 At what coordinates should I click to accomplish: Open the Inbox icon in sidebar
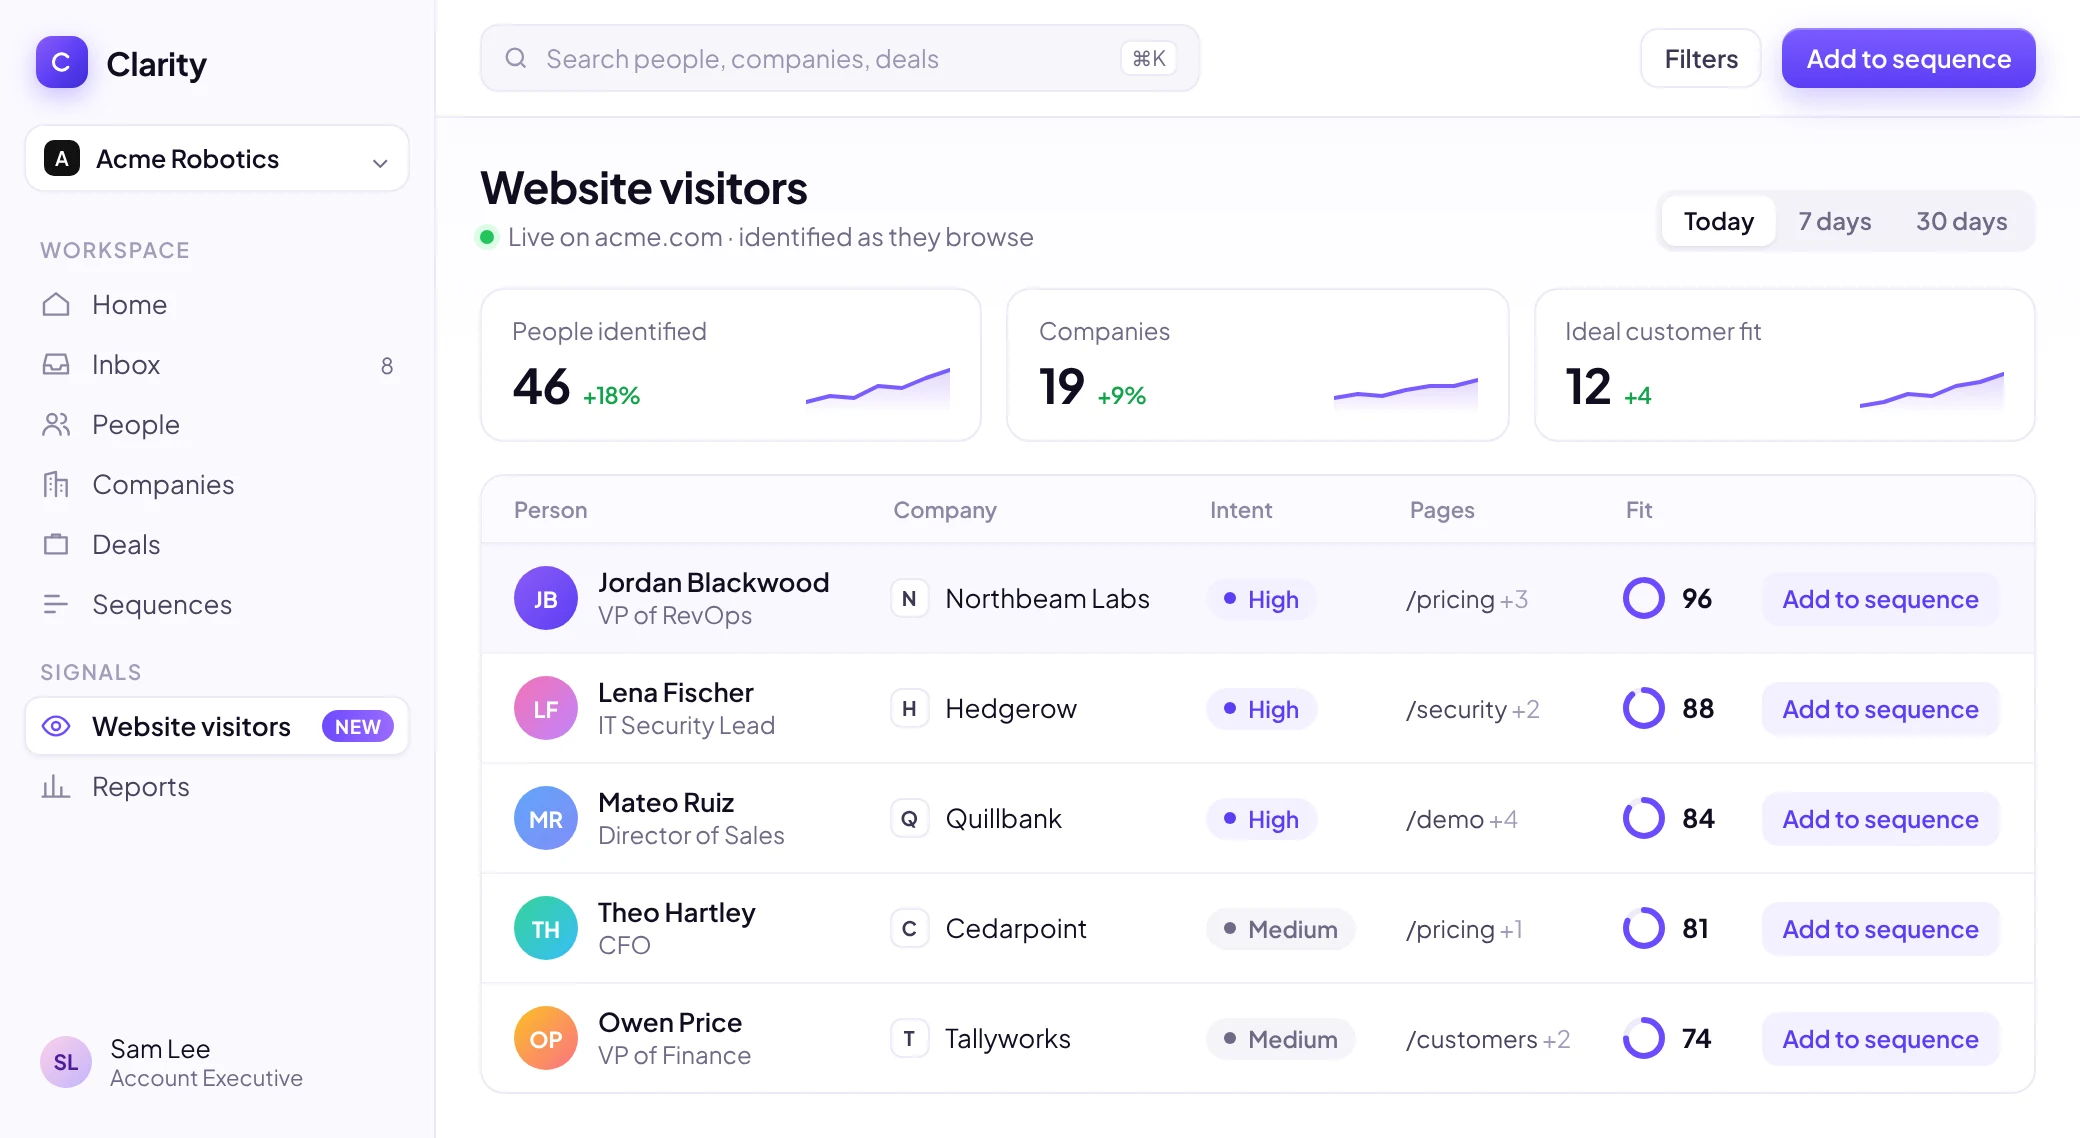coord(56,365)
